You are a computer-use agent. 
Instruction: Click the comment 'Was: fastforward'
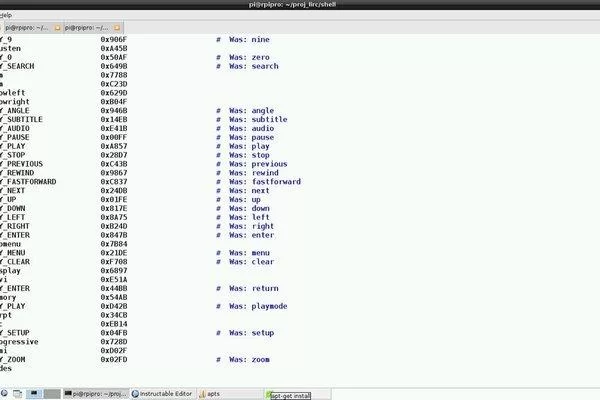point(265,181)
